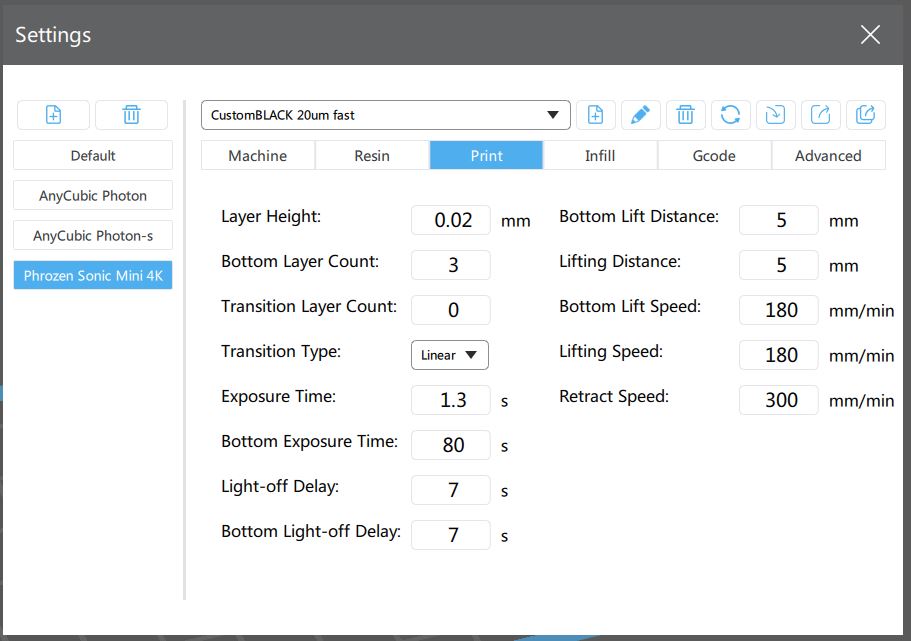Focus the Bottom Exposure Time field

coord(451,445)
